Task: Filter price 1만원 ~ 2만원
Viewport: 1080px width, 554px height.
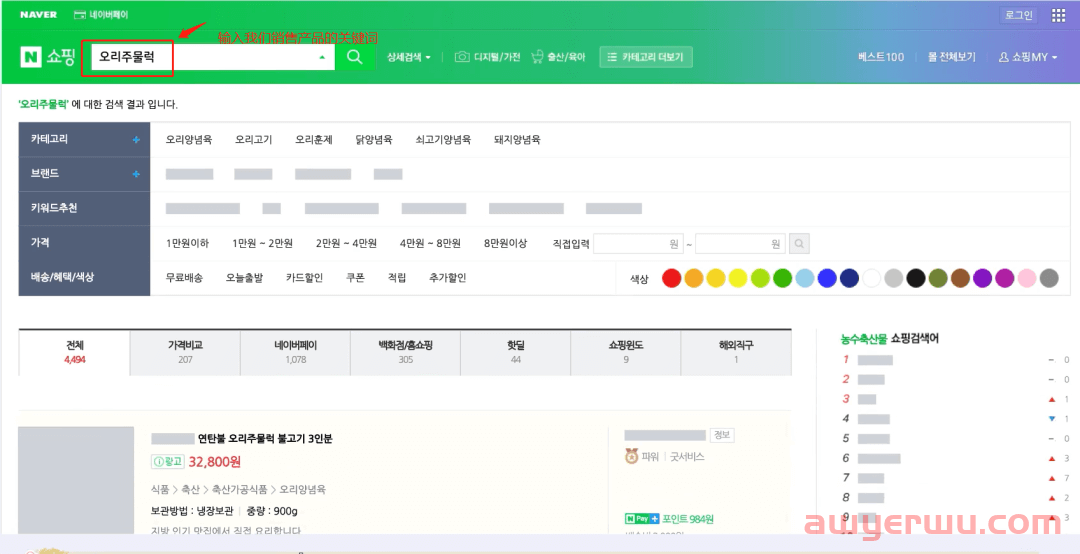Action: coord(262,243)
